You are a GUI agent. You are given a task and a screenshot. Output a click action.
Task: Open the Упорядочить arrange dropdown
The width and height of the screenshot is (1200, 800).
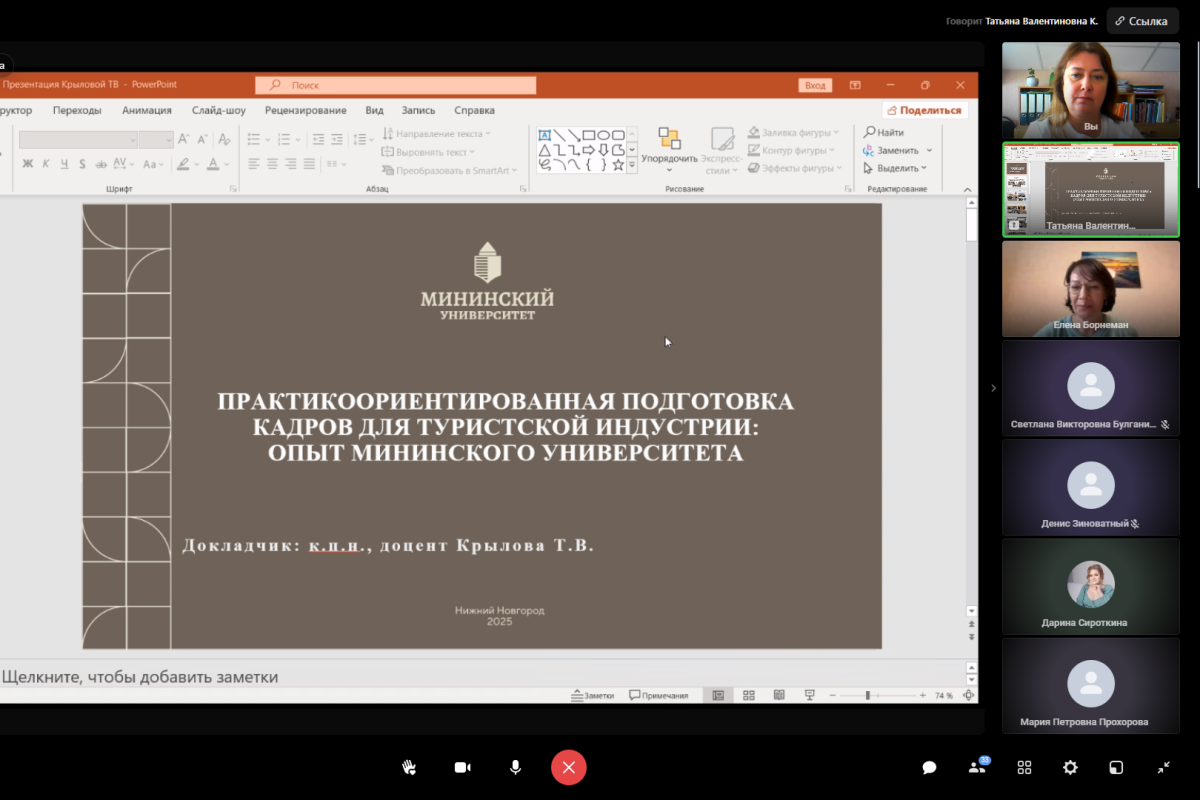click(x=670, y=148)
